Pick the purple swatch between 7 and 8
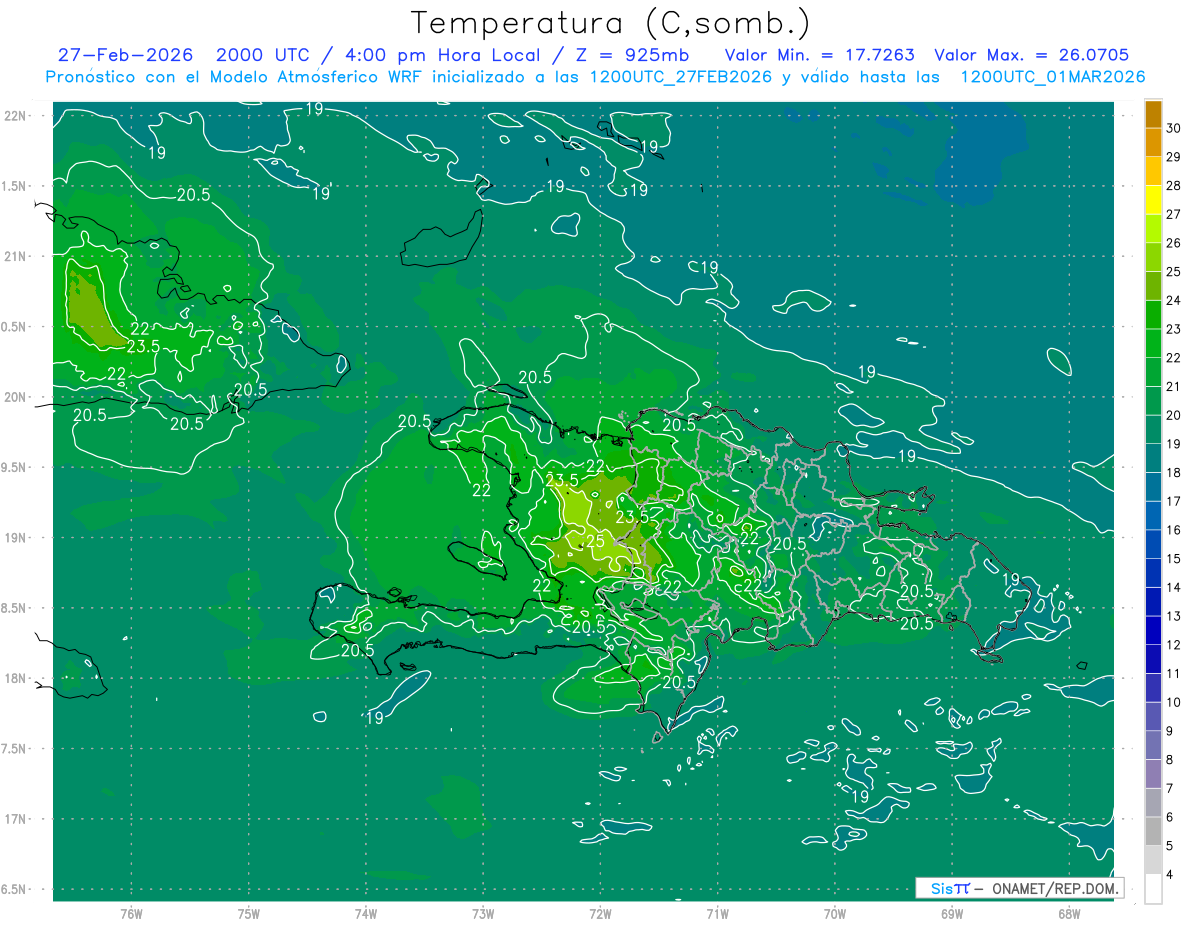The height and width of the screenshot is (927, 1200). (x=1153, y=774)
